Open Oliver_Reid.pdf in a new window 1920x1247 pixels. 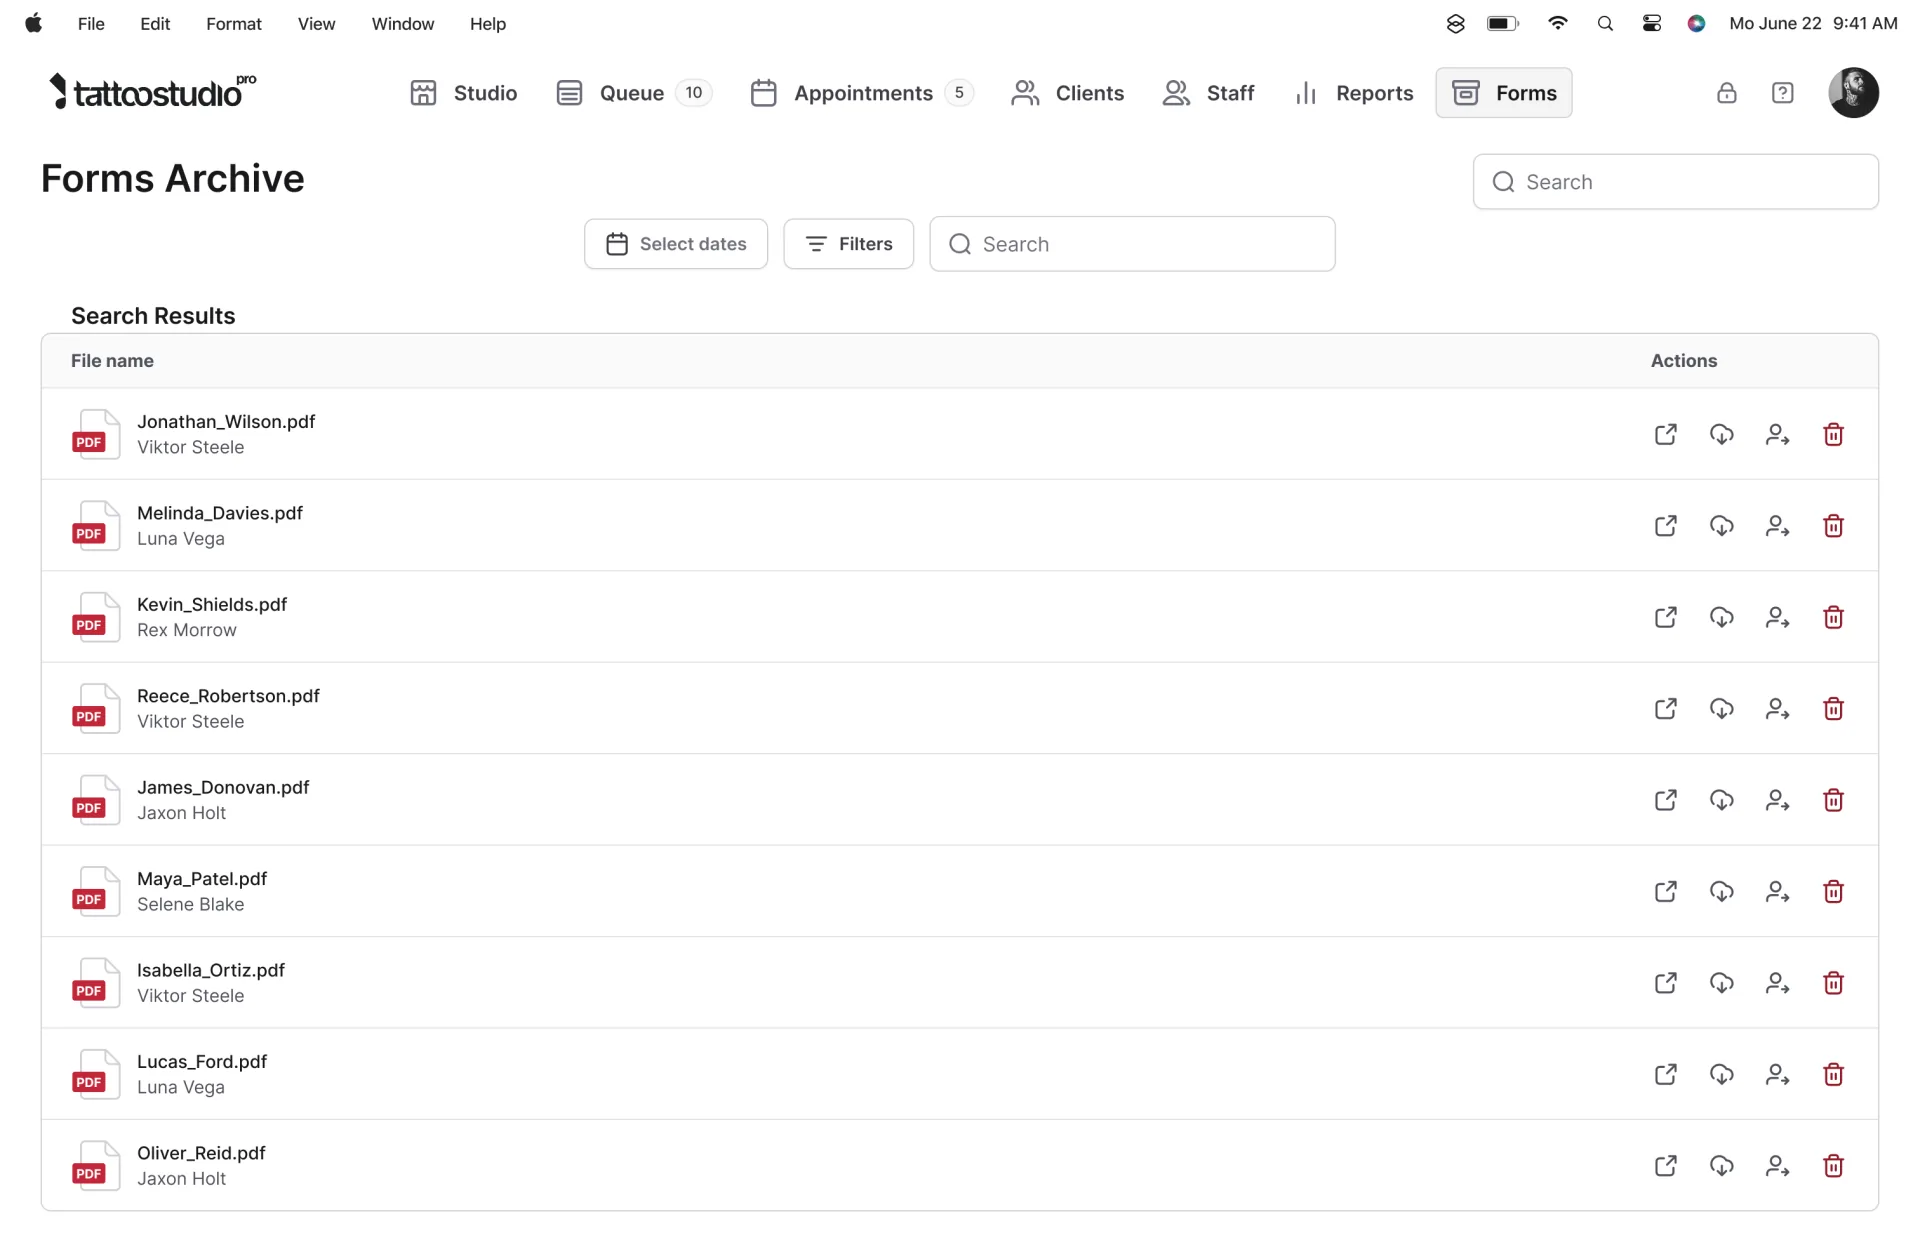coord(1665,1166)
